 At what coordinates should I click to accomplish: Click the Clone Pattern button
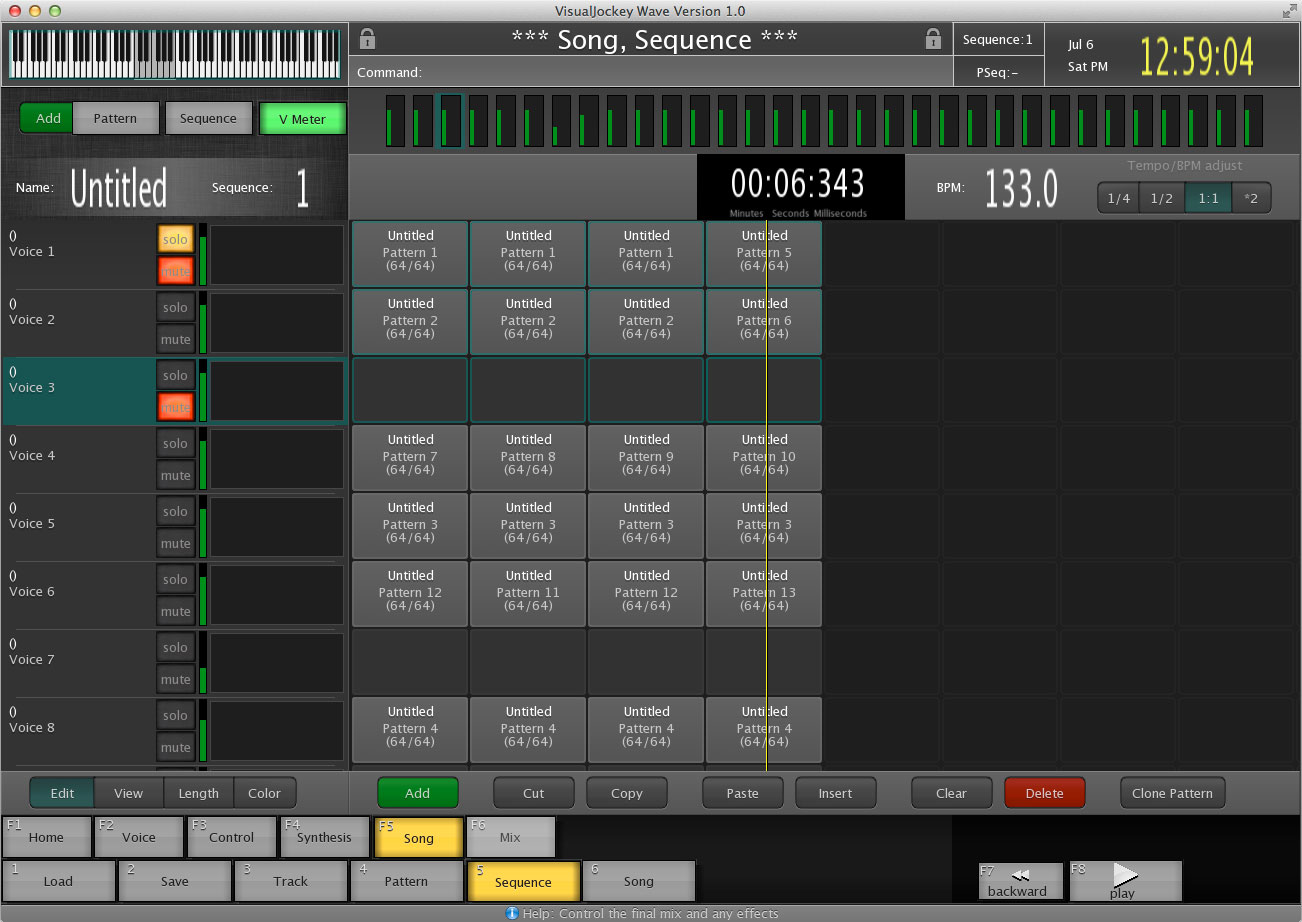1172,793
